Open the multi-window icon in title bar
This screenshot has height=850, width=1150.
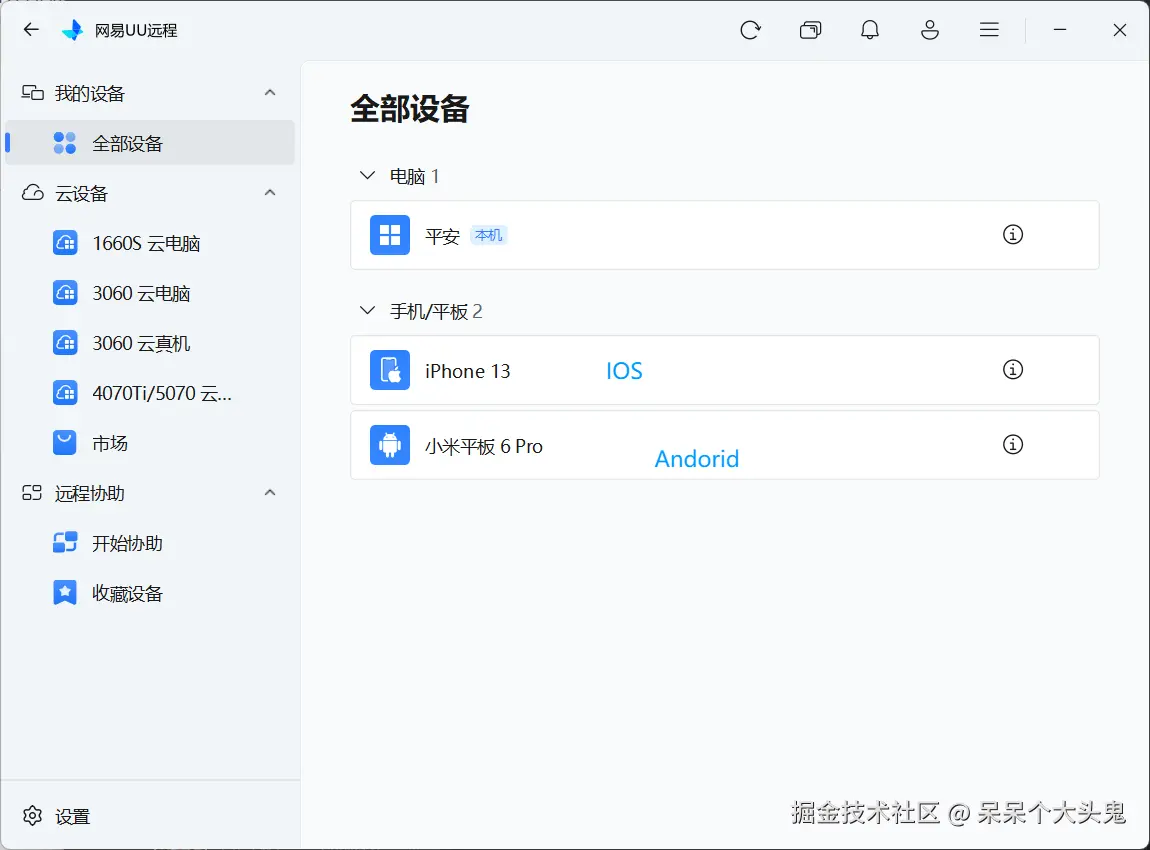810,30
